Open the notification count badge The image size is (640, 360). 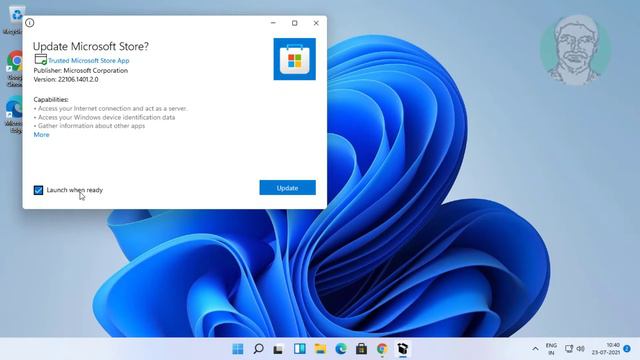click(x=627, y=349)
